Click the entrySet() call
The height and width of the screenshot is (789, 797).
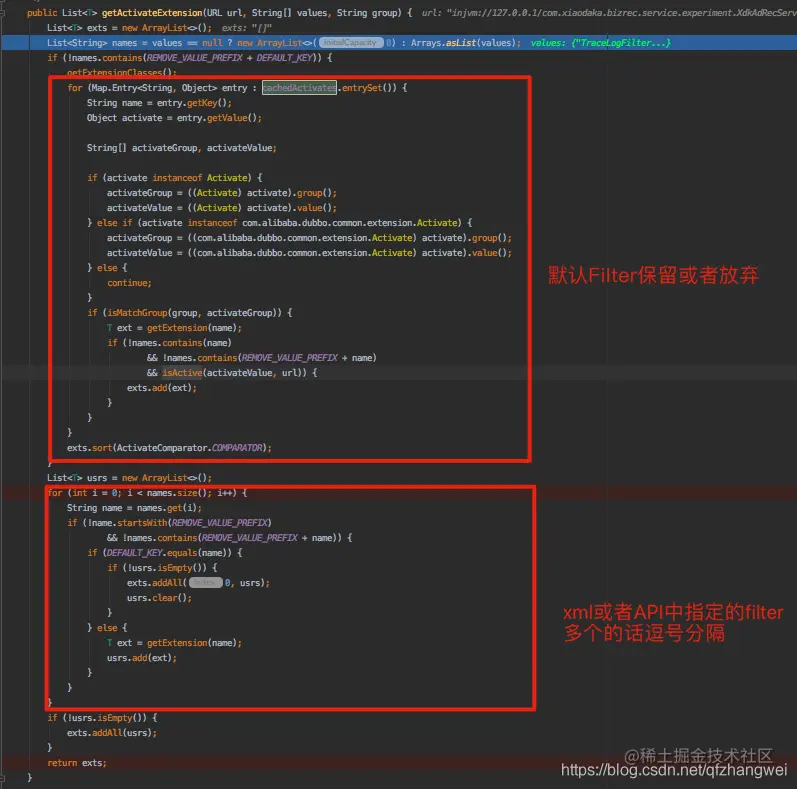(x=369, y=88)
